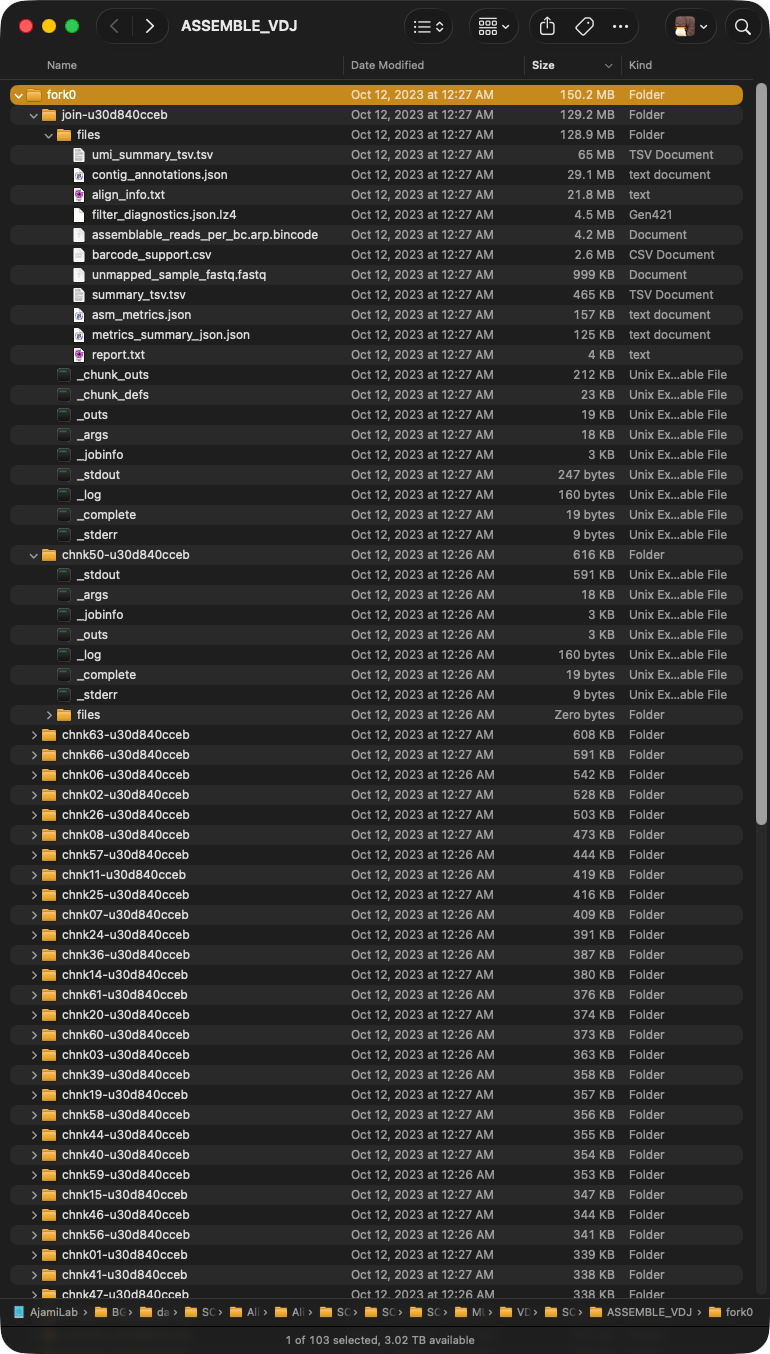
Task: Select the umi_summary_tsv.tsv file
Action: pos(152,155)
